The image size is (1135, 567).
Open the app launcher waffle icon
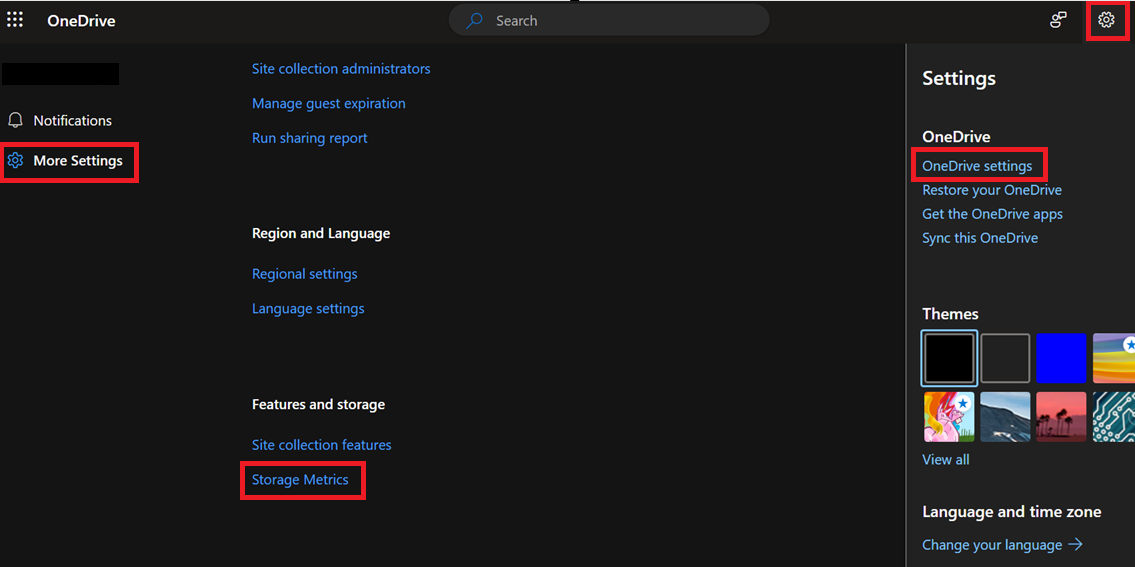pos(14,20)
